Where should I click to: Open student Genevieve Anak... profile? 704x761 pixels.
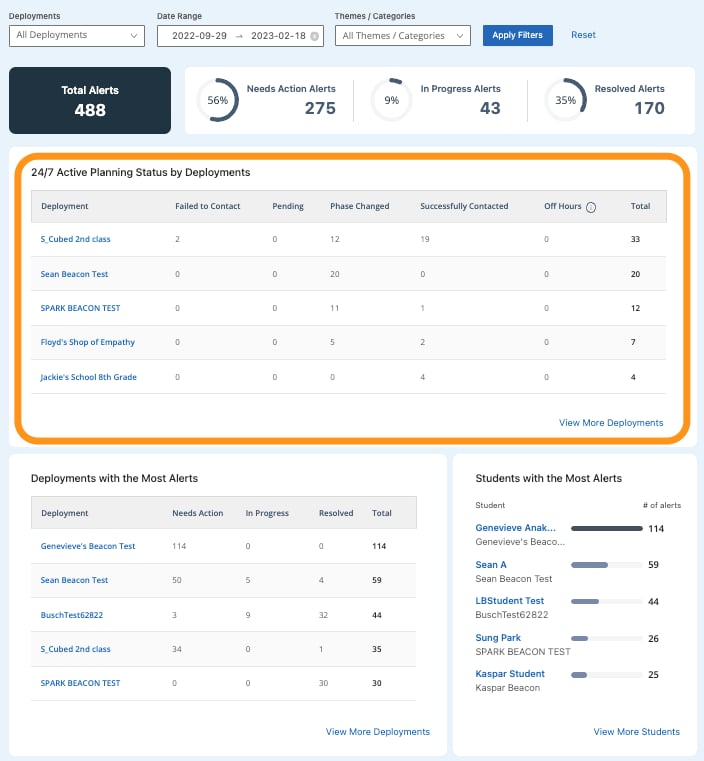pos(515,528)
